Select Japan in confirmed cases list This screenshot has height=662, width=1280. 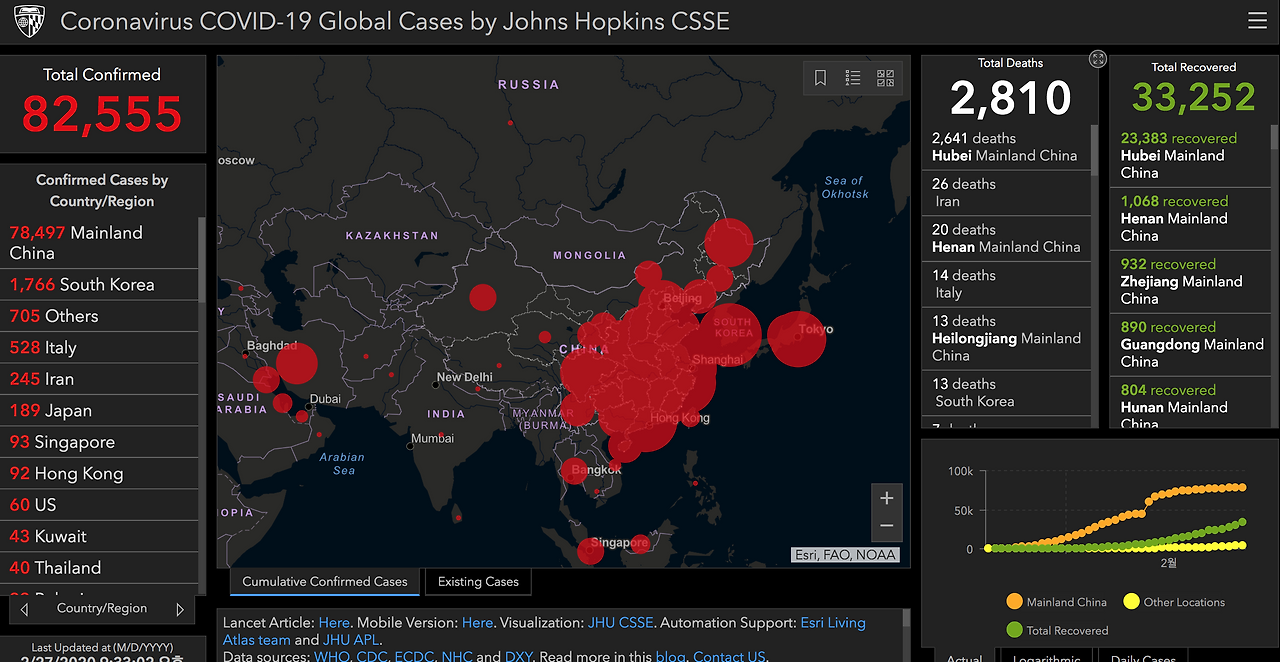[100, 411]
